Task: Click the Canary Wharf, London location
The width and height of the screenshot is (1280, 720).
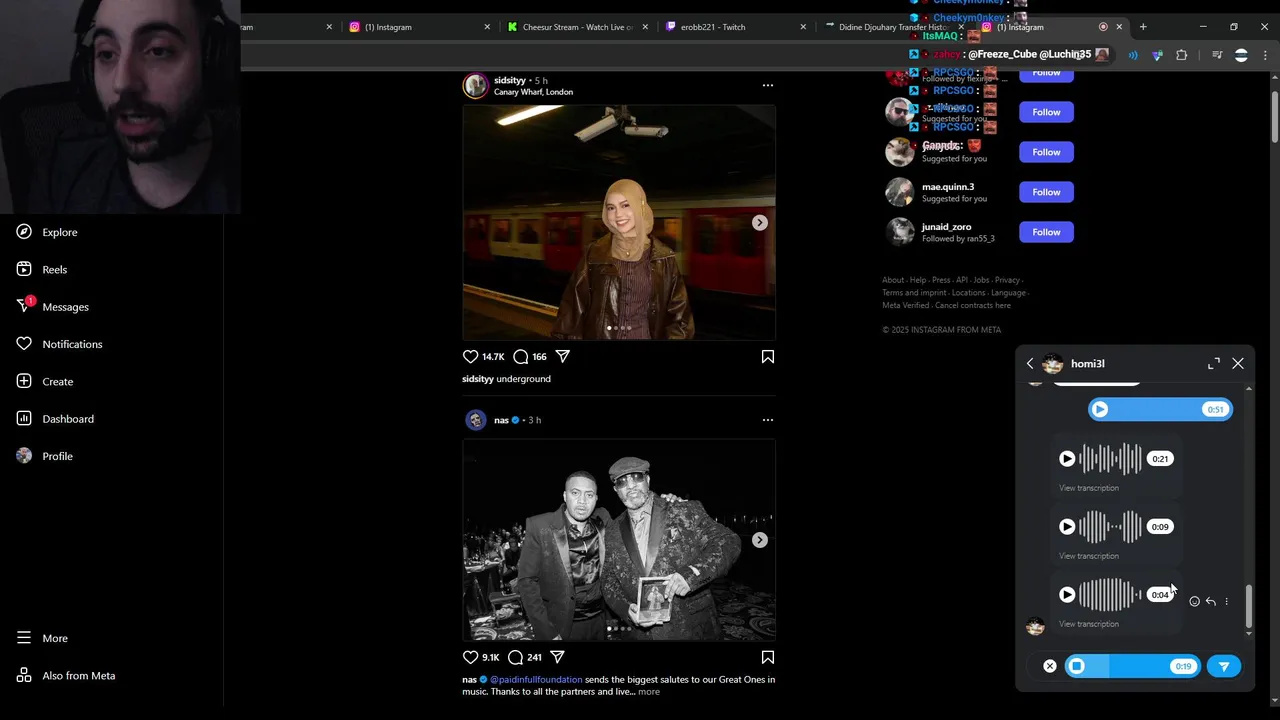Action: click(533, 92)
